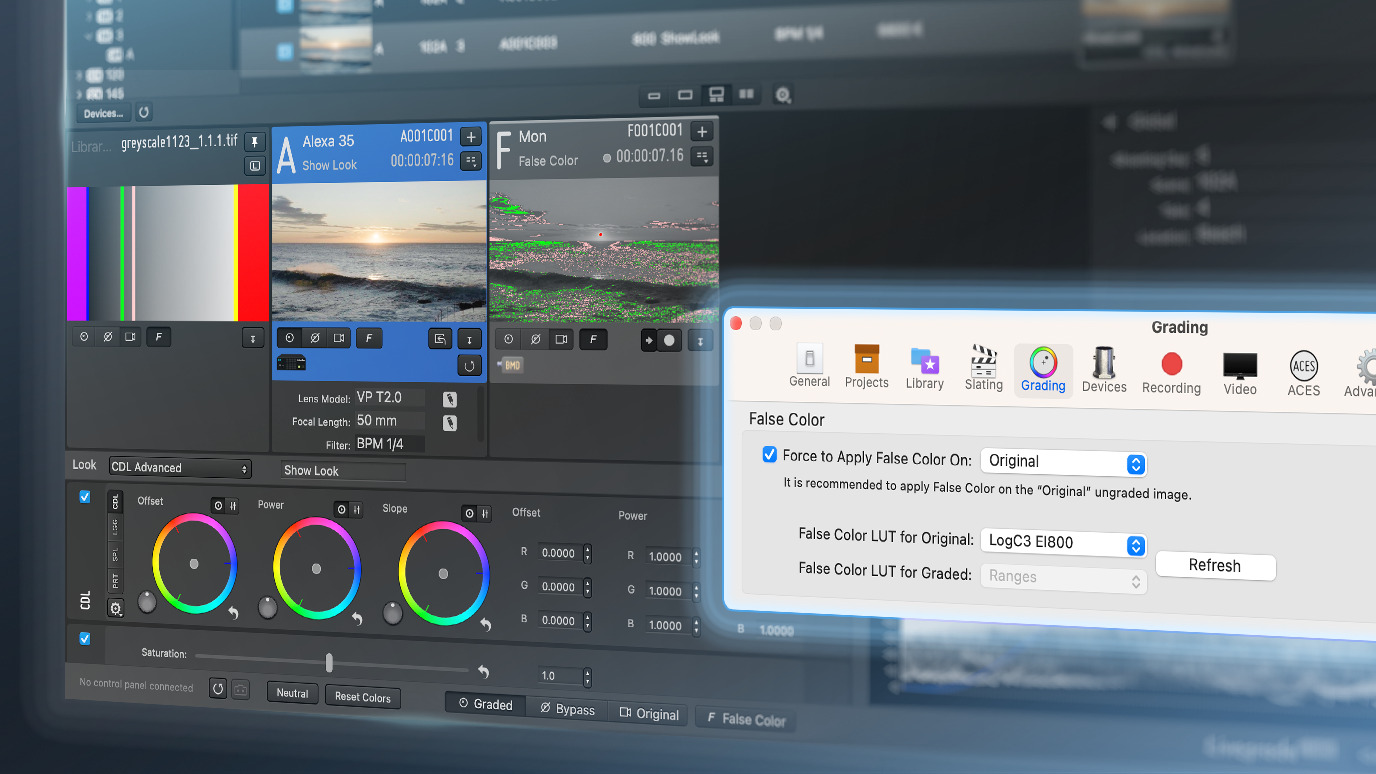Click the Reset Colors button

(x=363, y=697)
